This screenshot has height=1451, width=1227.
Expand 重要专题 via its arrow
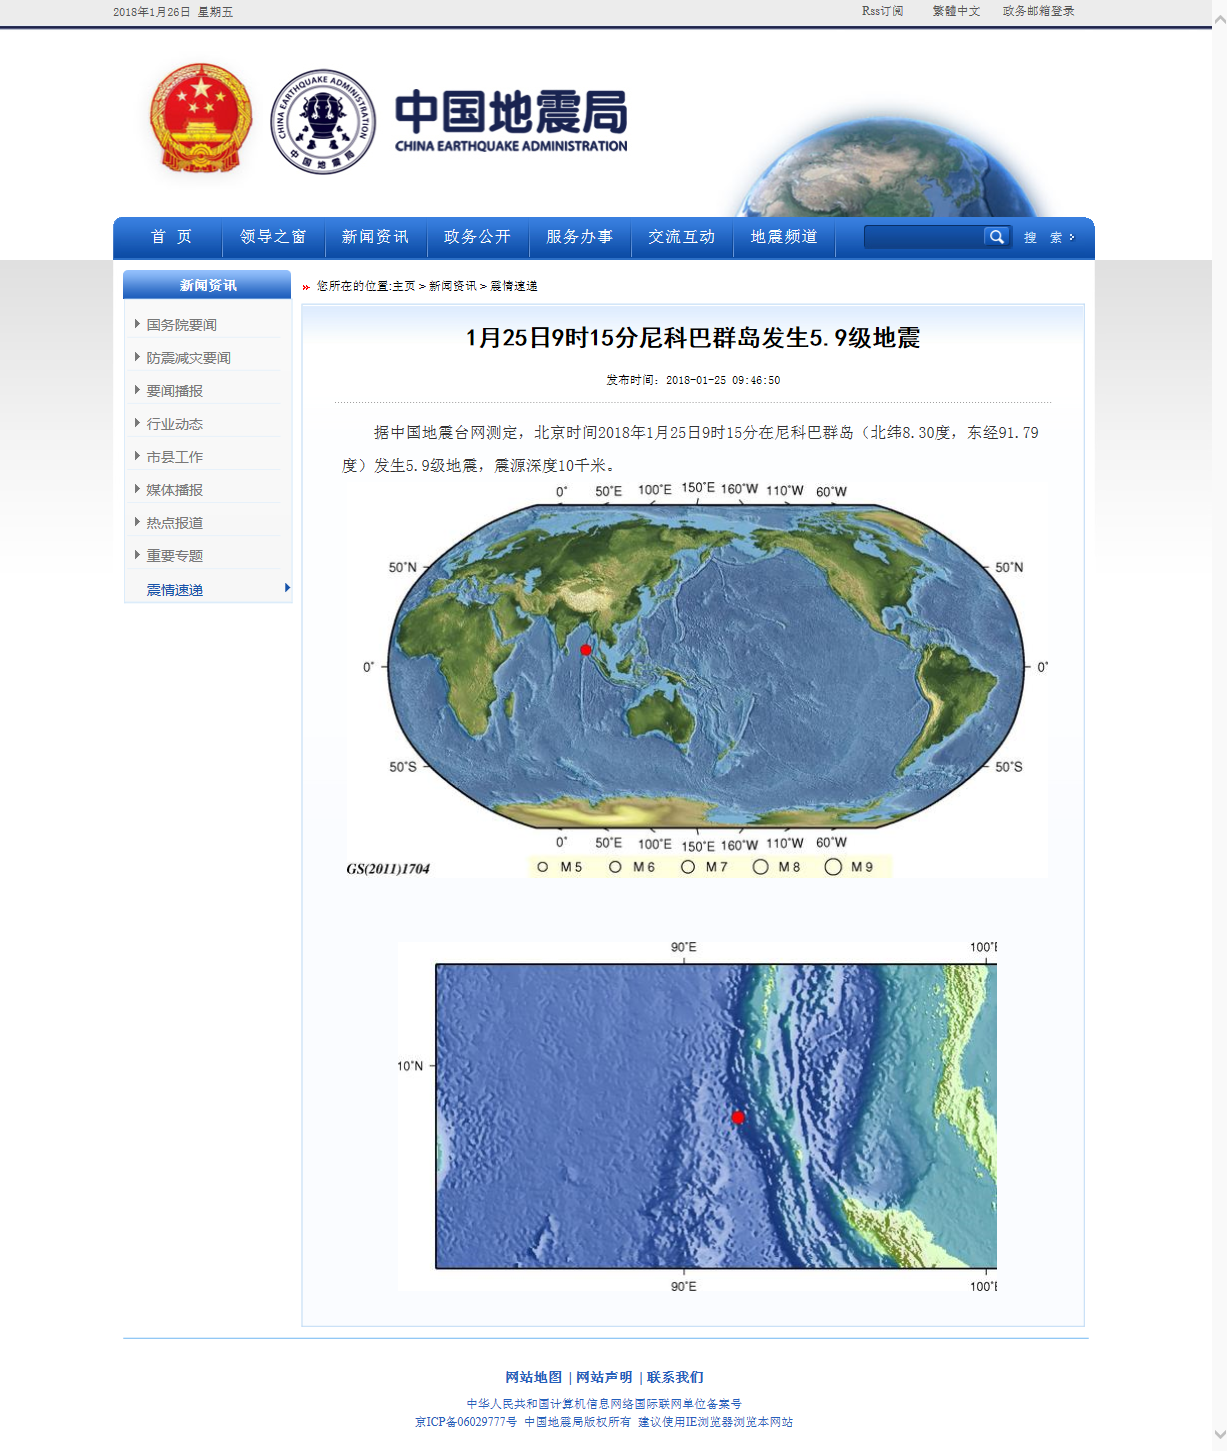(138, 554)
